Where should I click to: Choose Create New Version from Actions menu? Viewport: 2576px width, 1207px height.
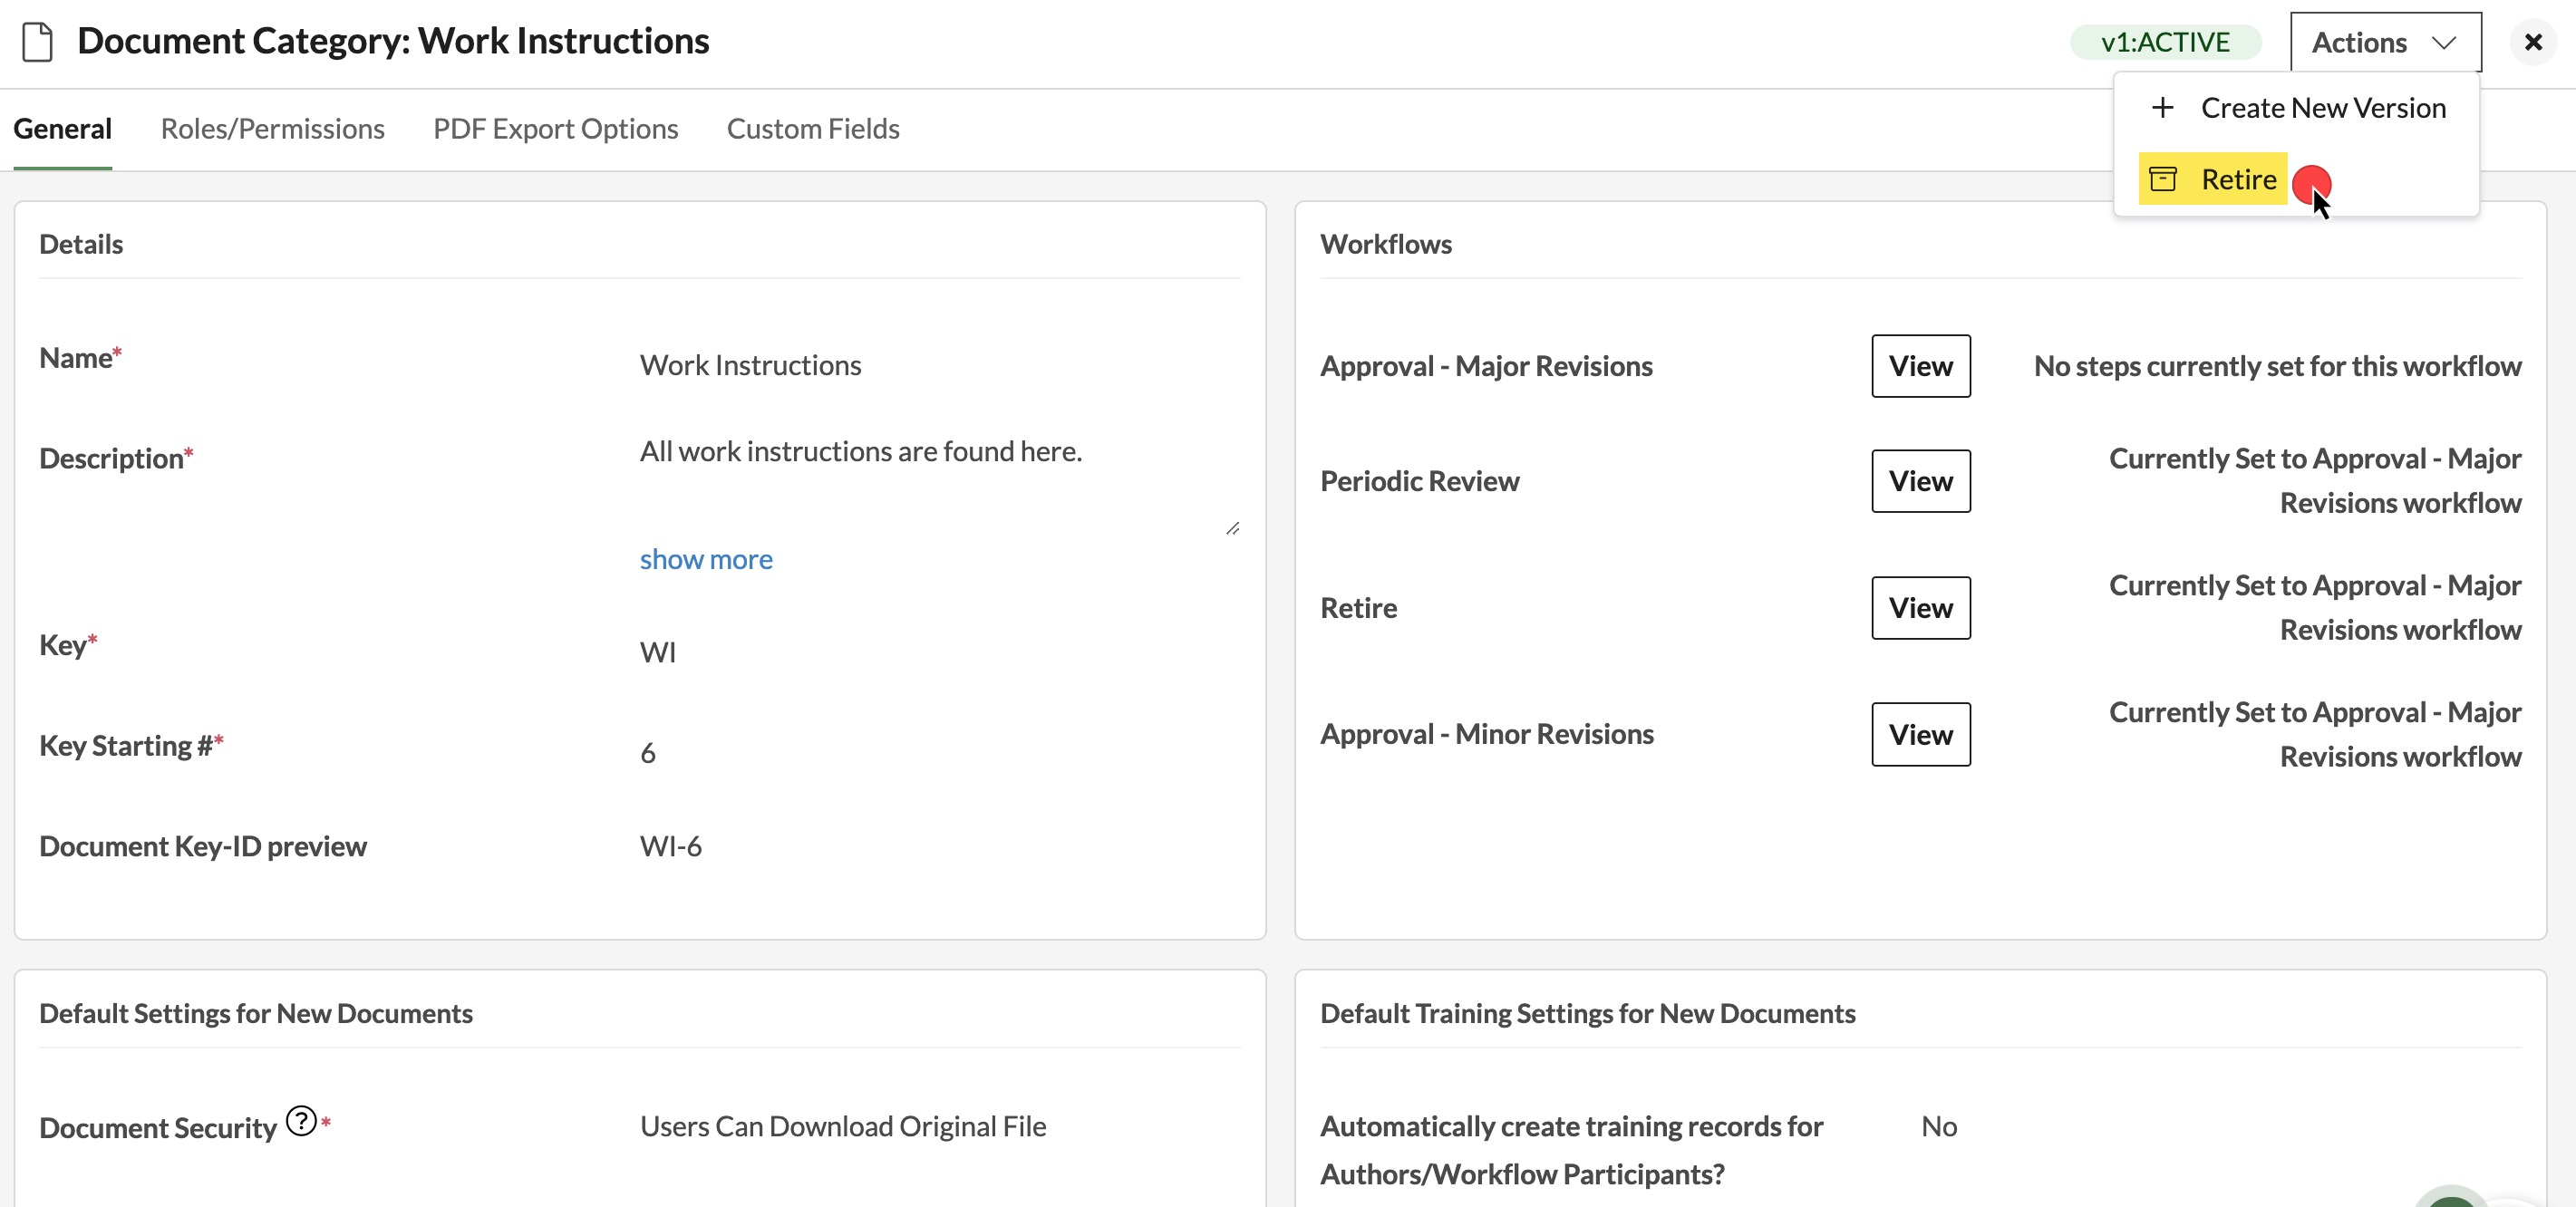point(2297,108)
